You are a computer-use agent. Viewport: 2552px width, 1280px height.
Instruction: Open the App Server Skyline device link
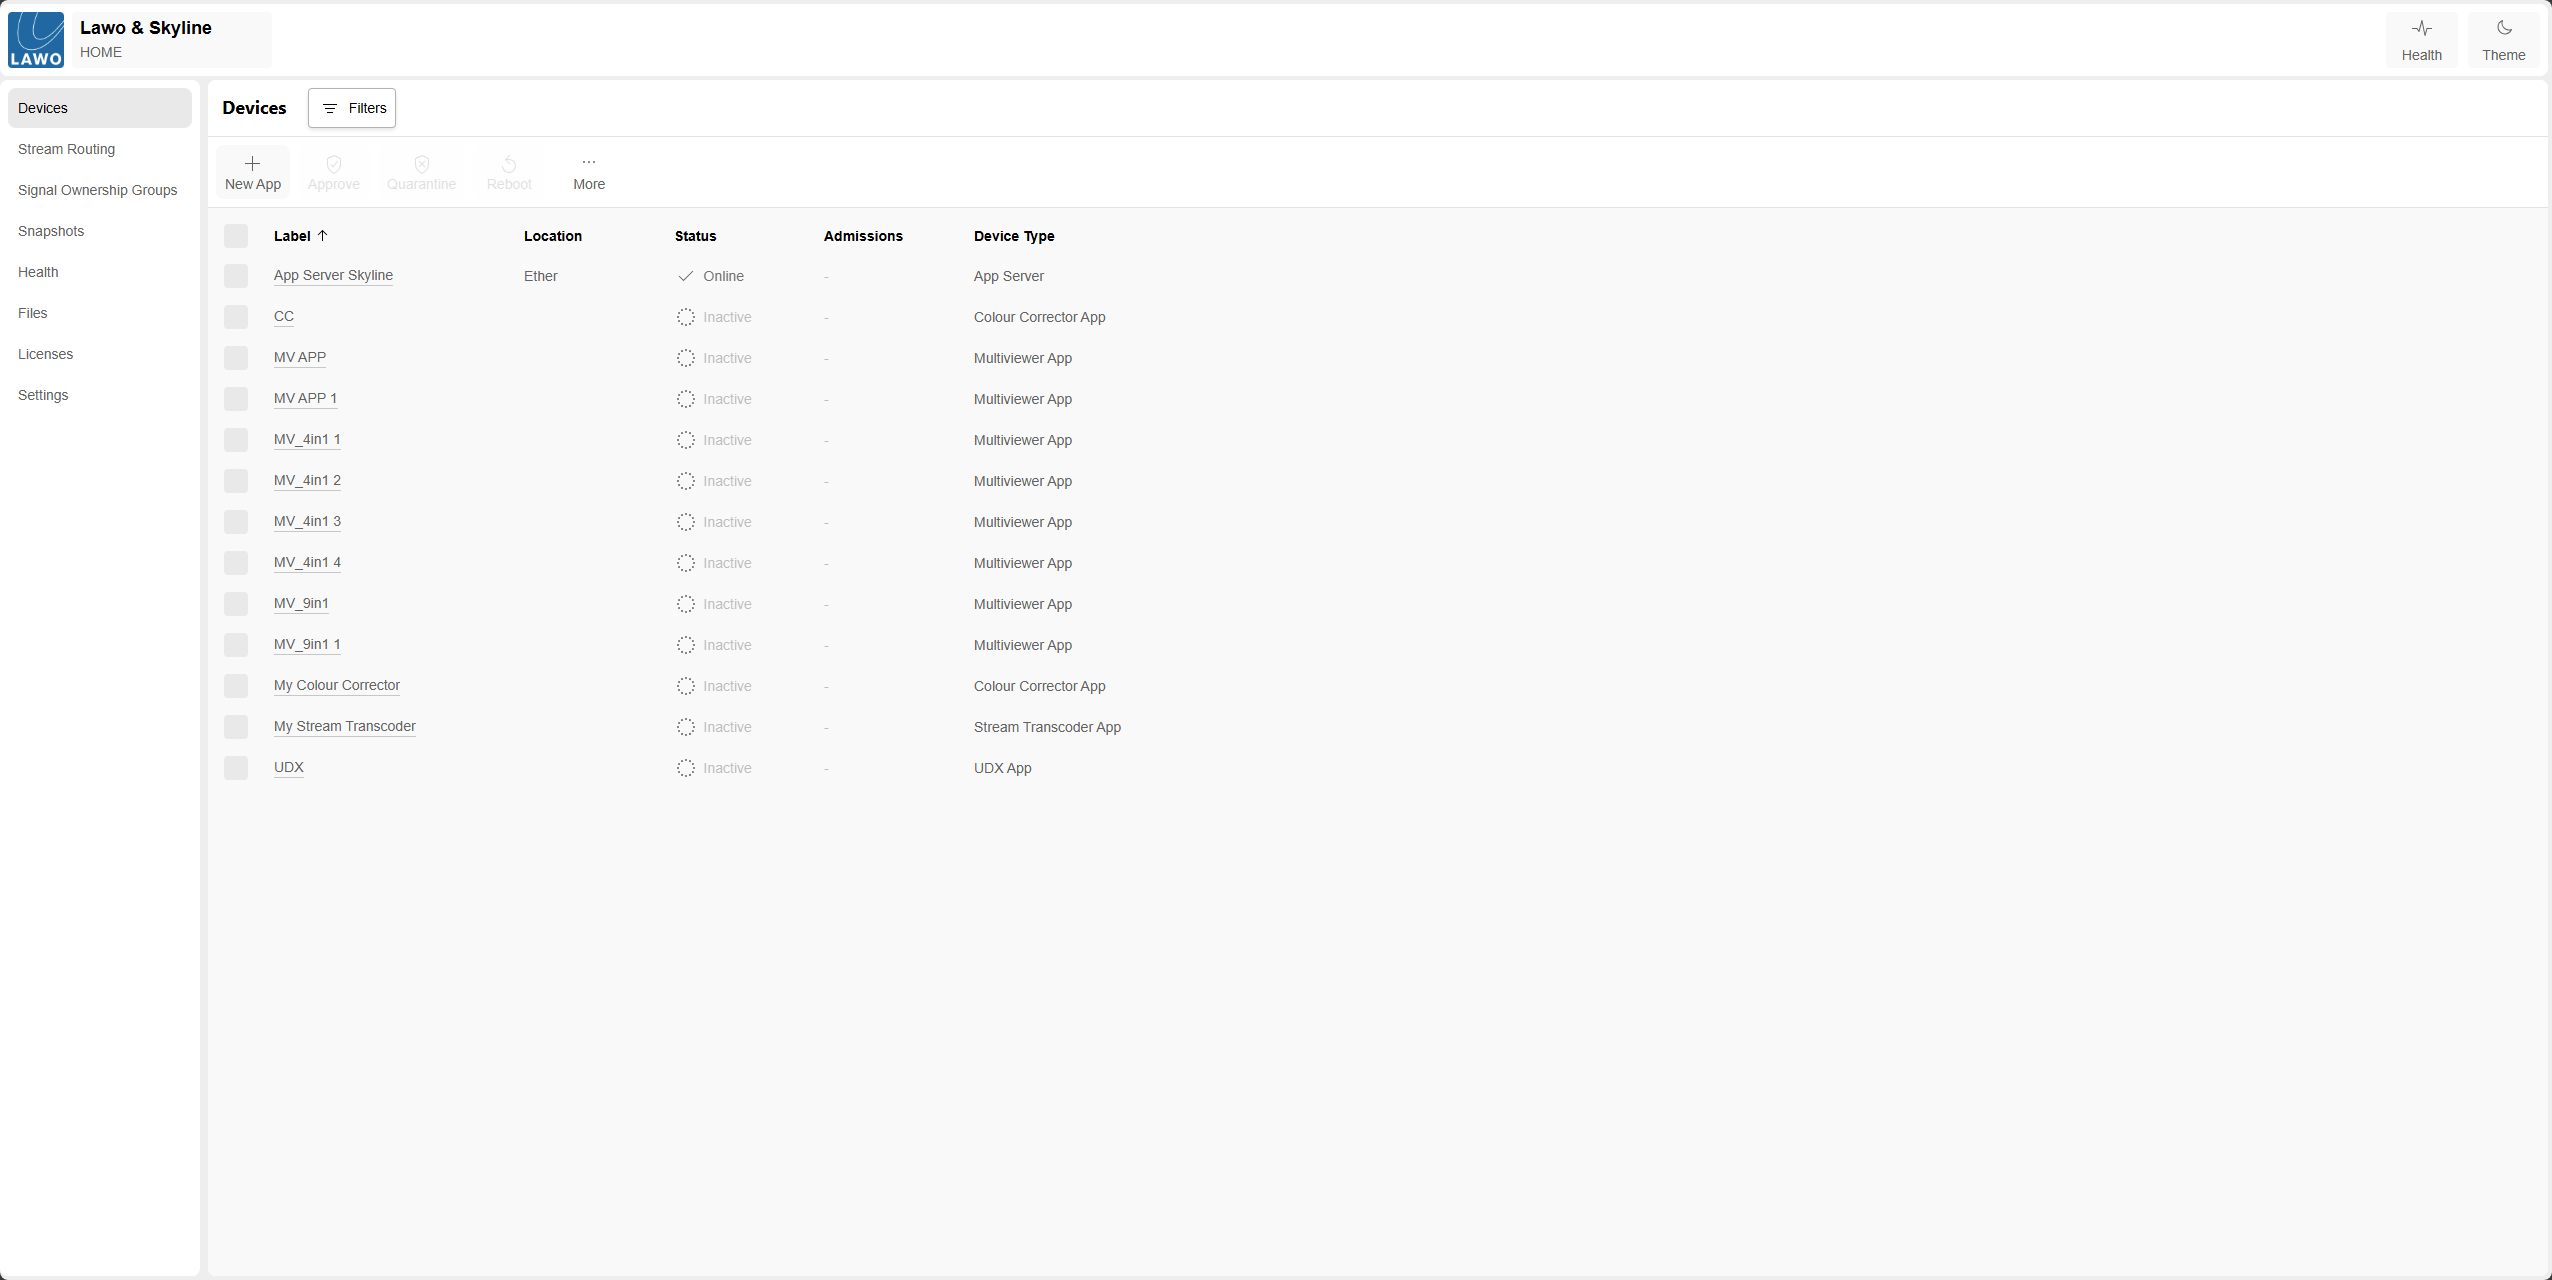point(333,276)
